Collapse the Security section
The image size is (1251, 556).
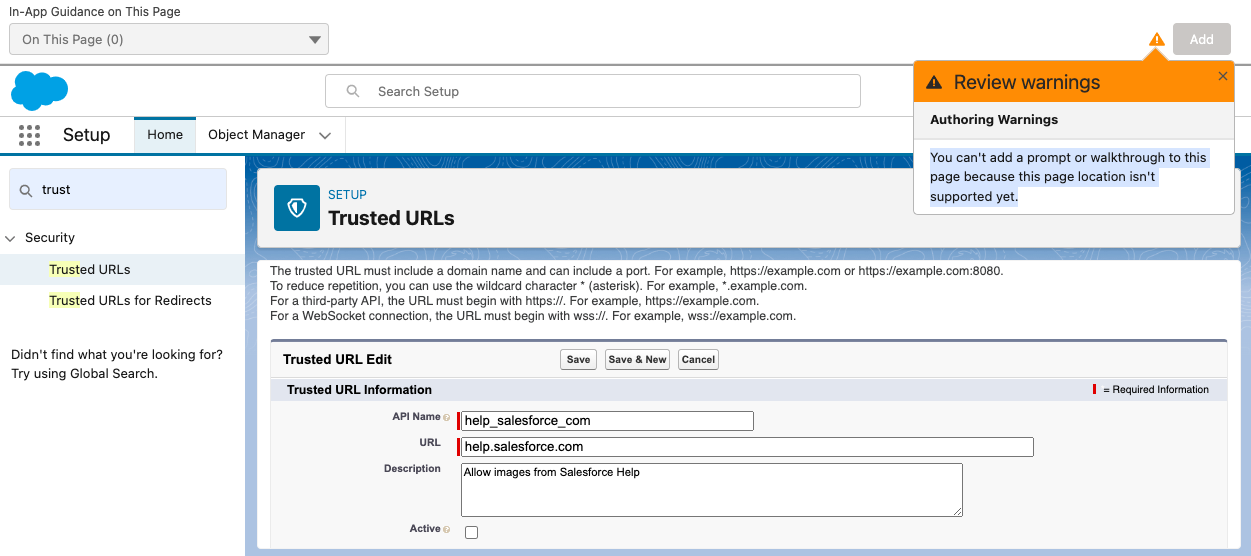tap(11, 238)
